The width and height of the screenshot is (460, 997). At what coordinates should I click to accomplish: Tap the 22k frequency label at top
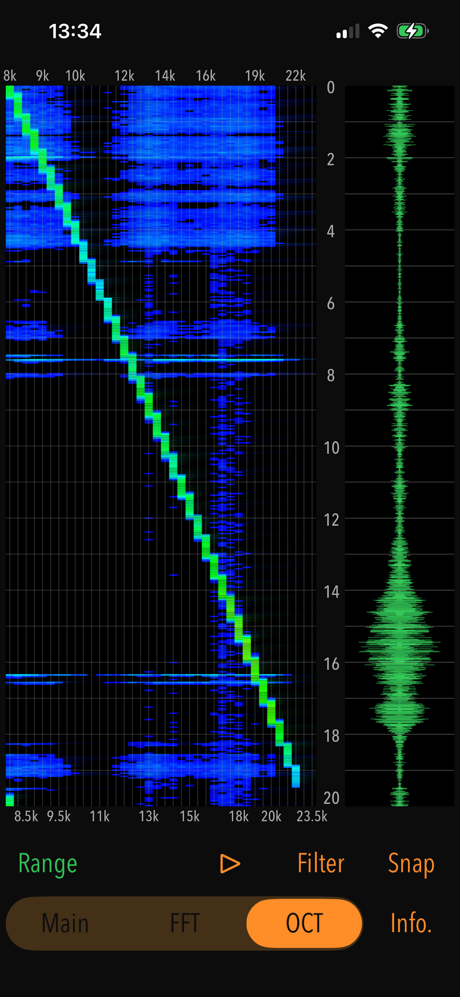click(295, 76)
